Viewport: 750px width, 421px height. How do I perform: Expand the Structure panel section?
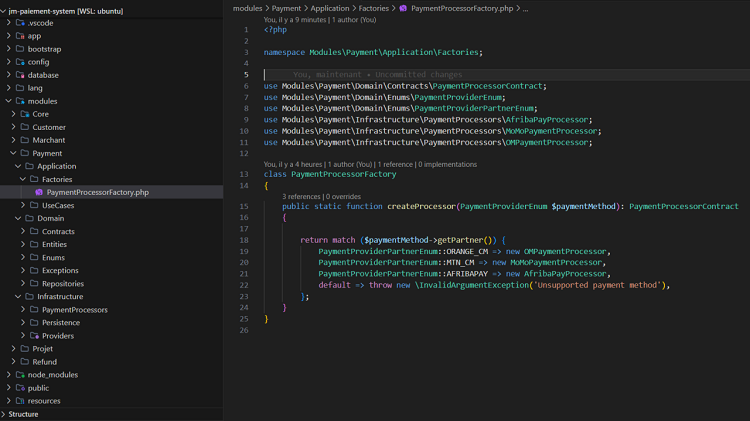tap(3, 414)
